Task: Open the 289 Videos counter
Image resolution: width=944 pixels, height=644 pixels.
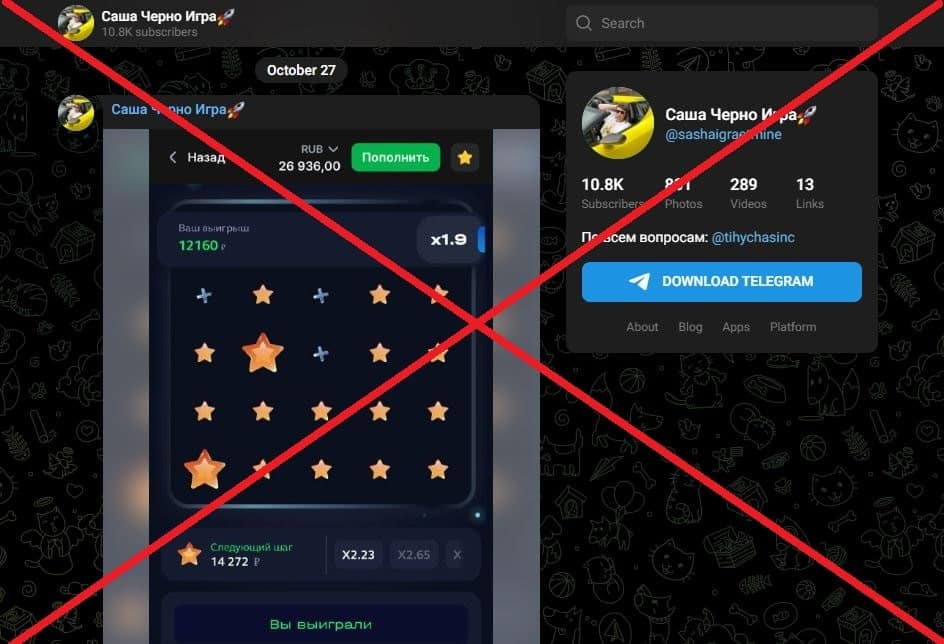Action: pyautogui.click(x=748, y=193)
